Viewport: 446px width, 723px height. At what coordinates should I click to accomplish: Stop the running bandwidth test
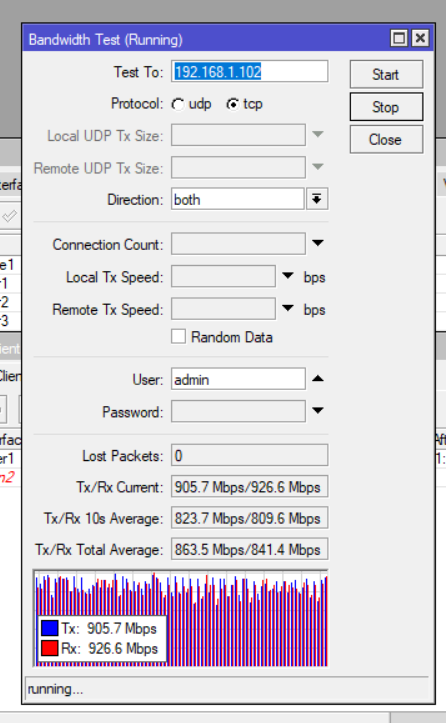click(x=386, y=107)
